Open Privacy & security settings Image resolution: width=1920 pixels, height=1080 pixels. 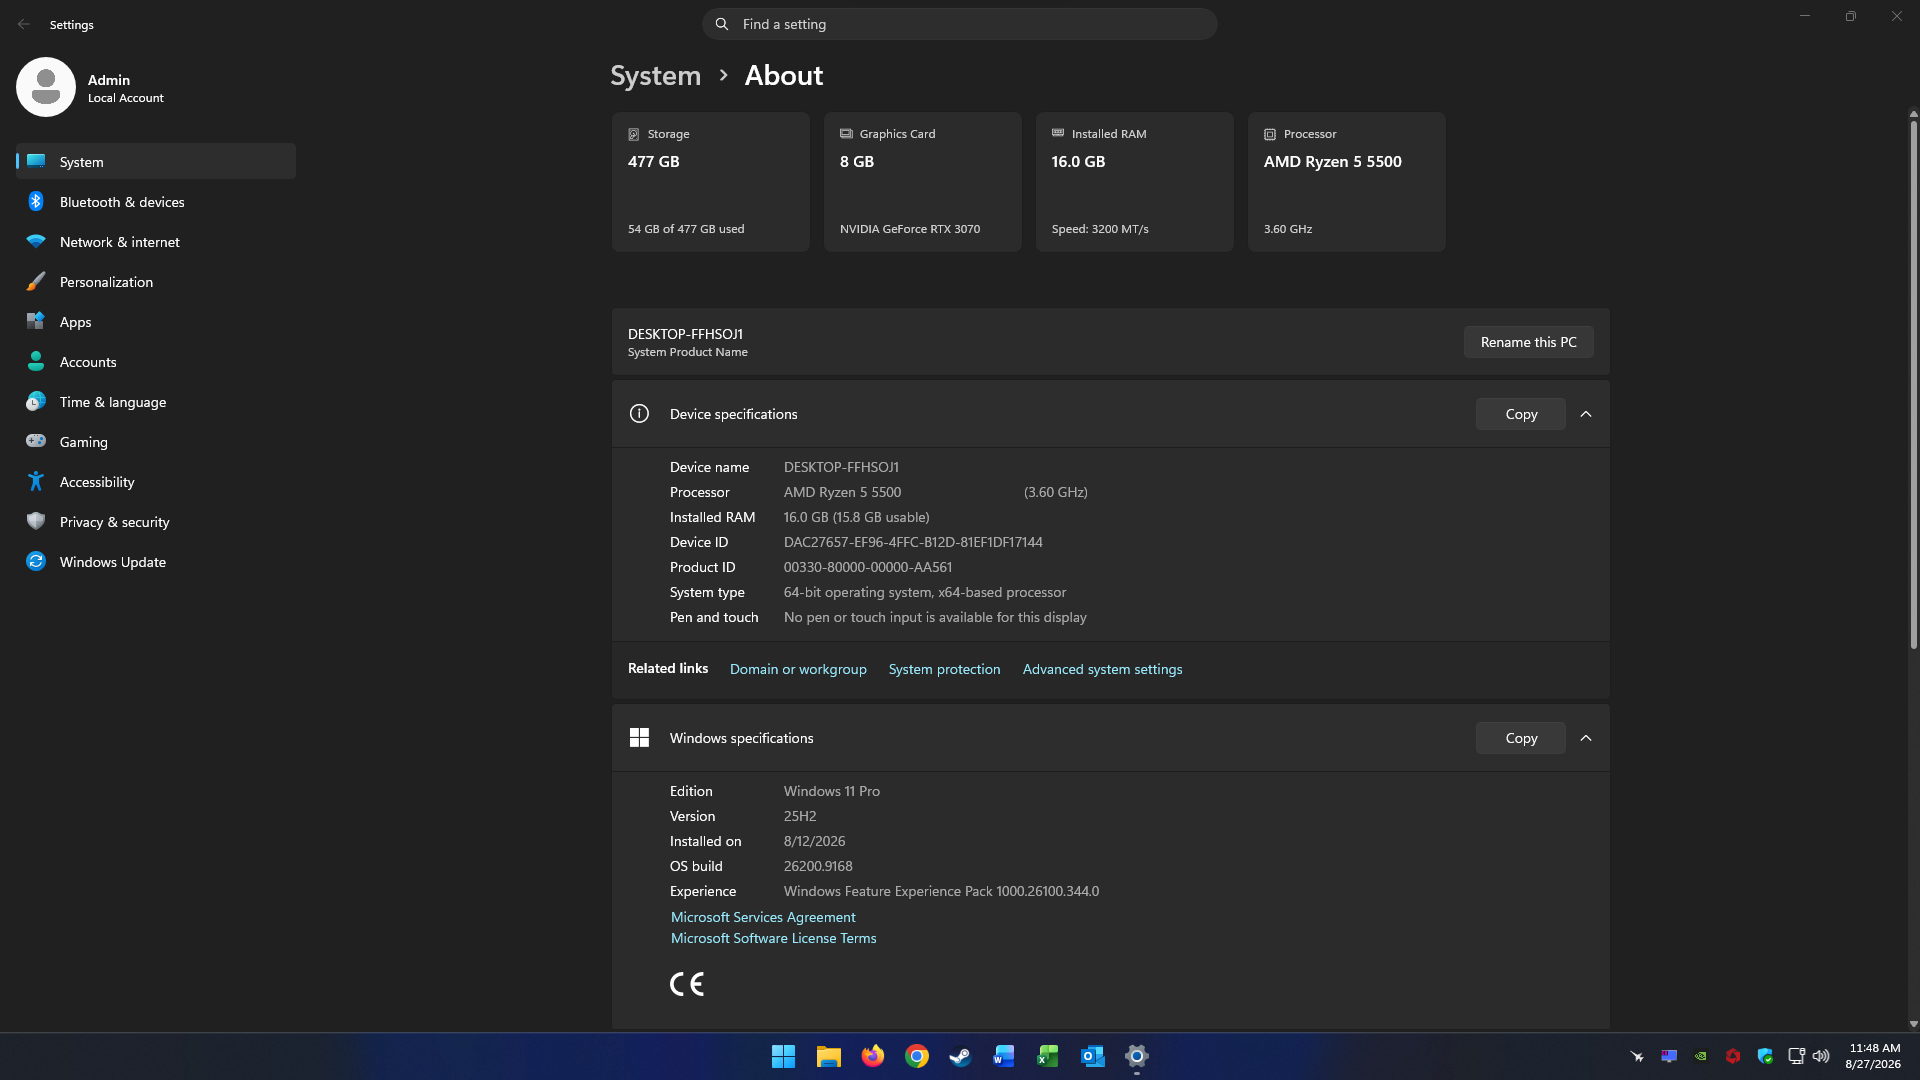pyautogui.click(x=156, y=522)
